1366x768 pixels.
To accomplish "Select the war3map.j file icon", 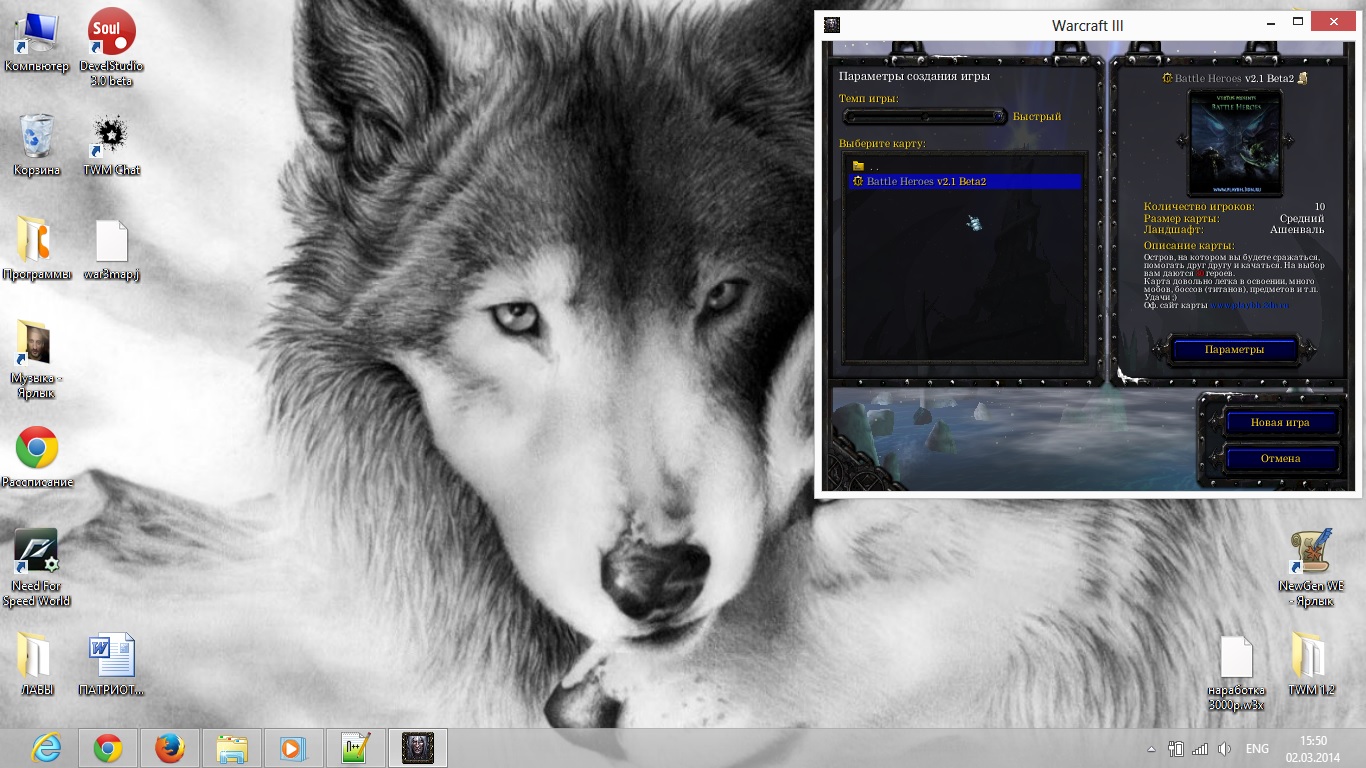I will (111, 243).
